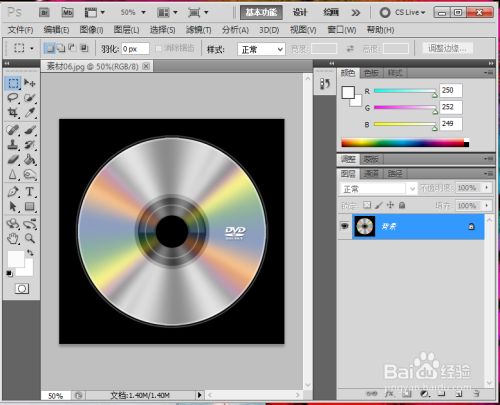Select the 基本功能 workspace button
Viewport: 500px width, 405px height.
261,13
